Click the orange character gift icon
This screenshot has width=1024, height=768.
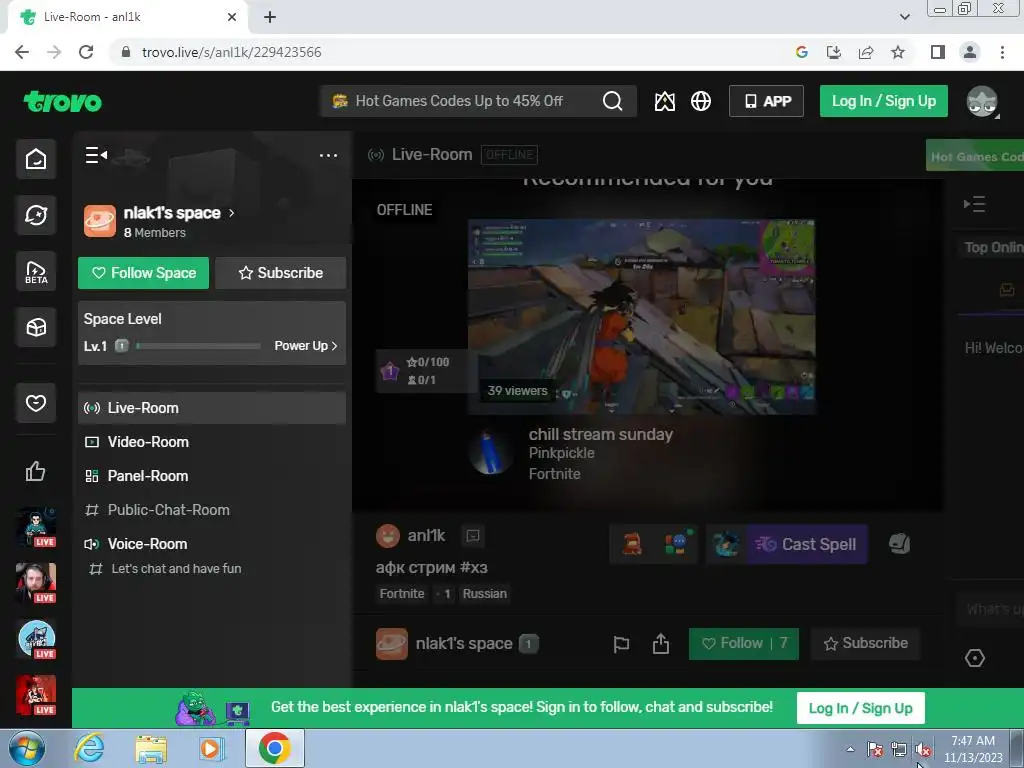pyautogui.click(x=631, y=544)
